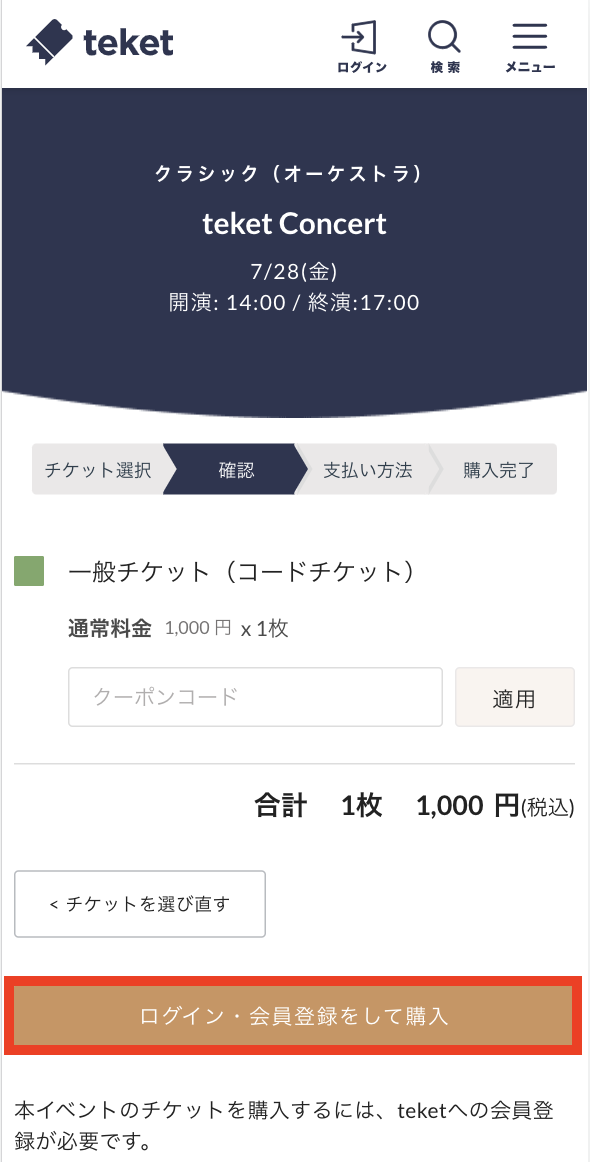Click the green ticket color square
Image resolution: width=590 pixels, height=1162 pixels.
(29, 571)
